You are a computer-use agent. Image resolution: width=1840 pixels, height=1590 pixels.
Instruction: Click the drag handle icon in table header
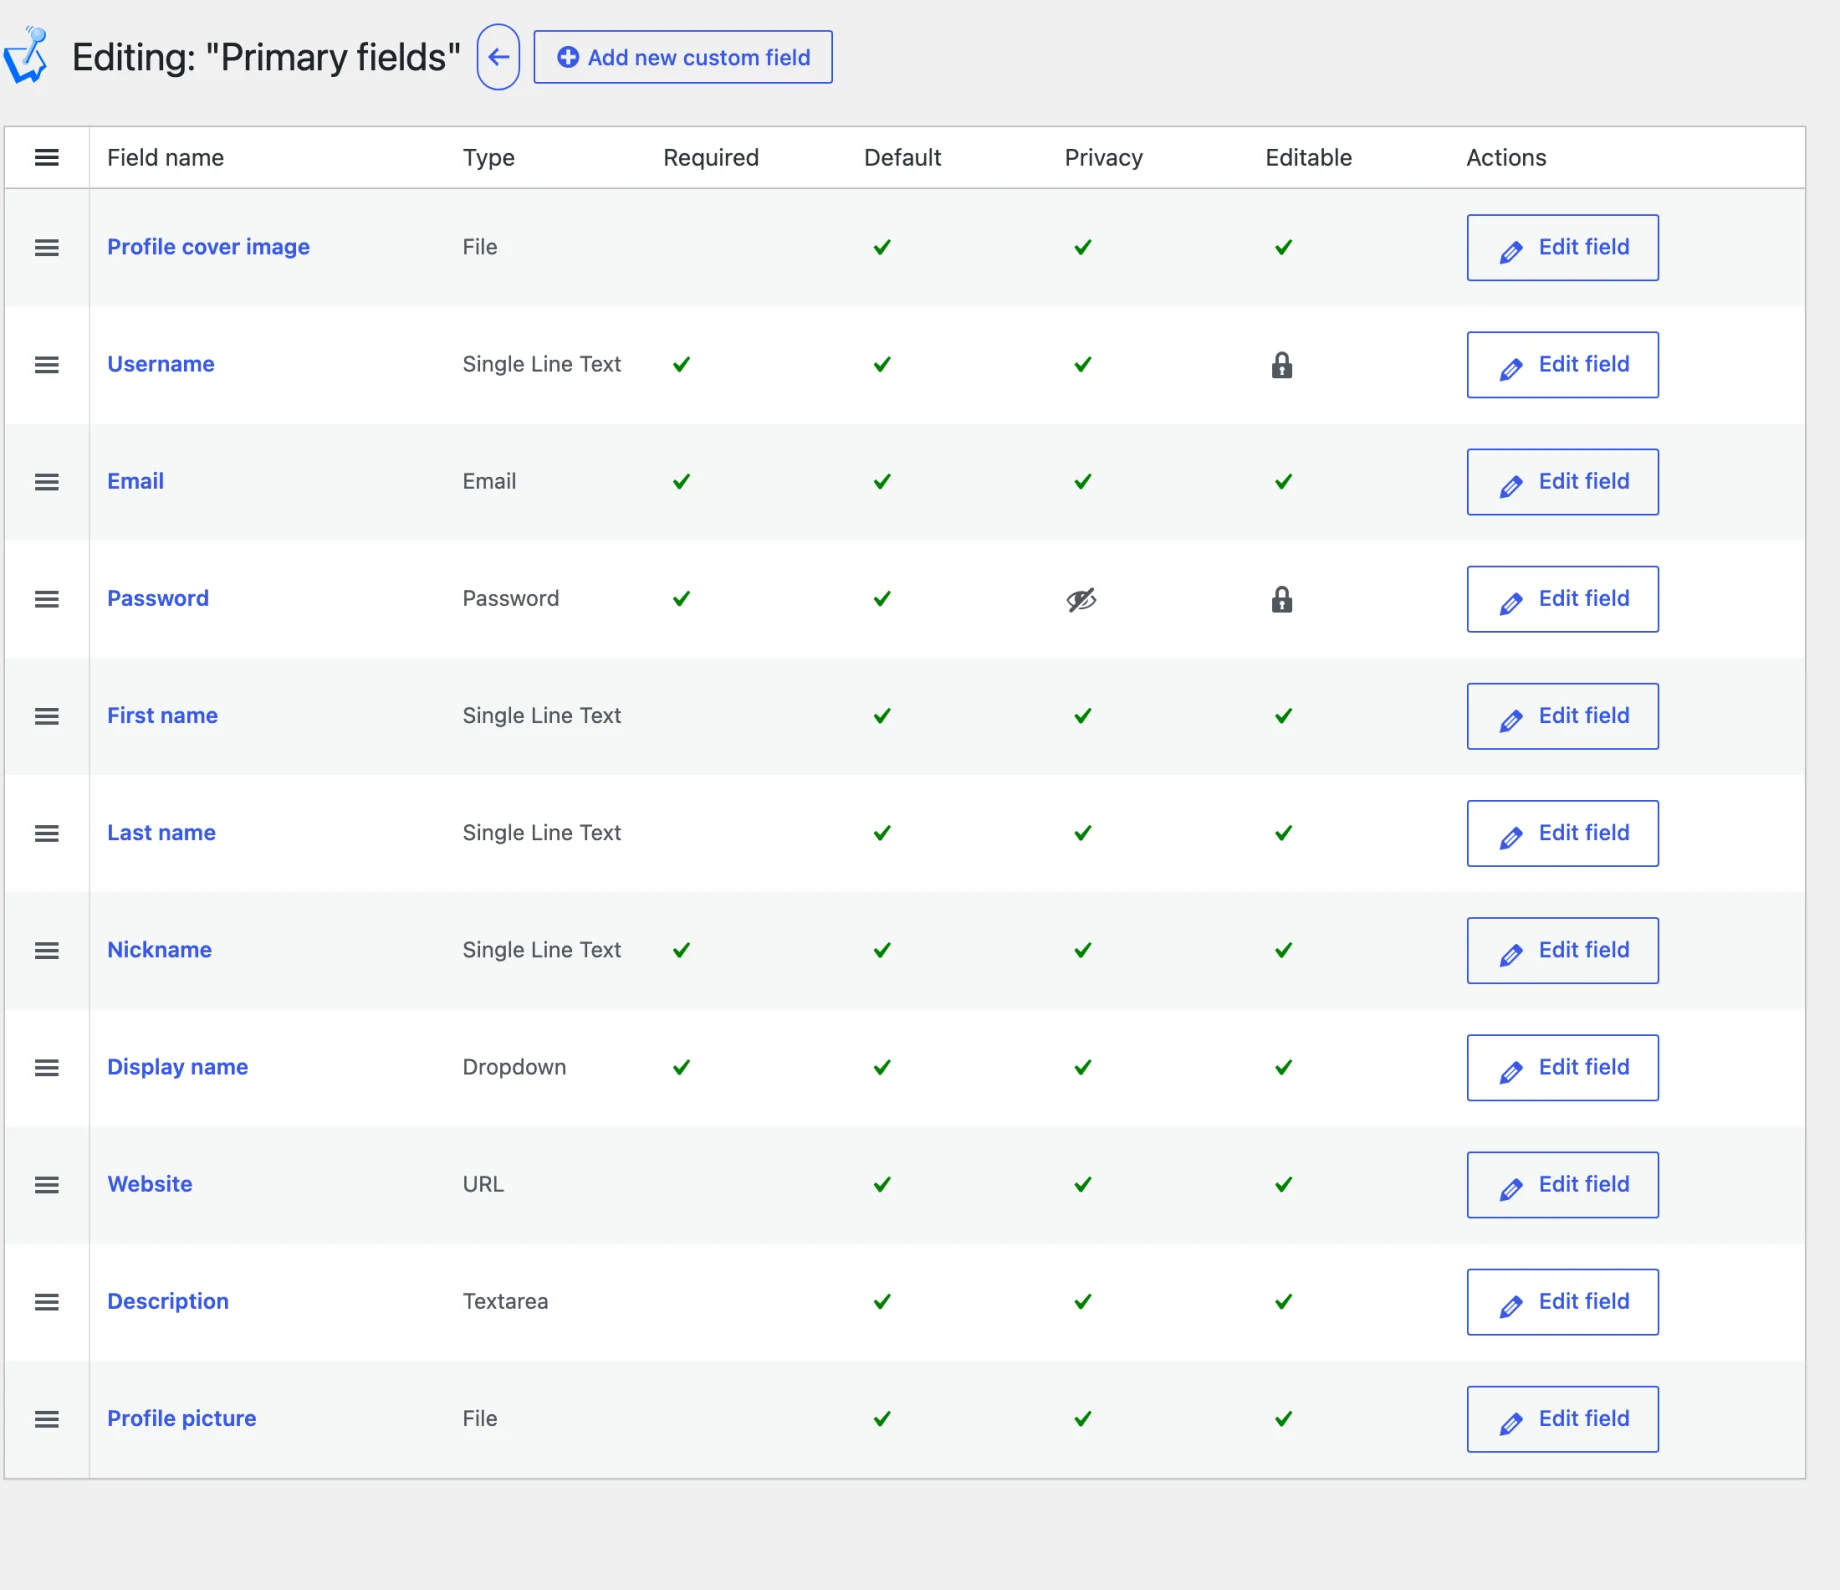[x=47, y=157]
